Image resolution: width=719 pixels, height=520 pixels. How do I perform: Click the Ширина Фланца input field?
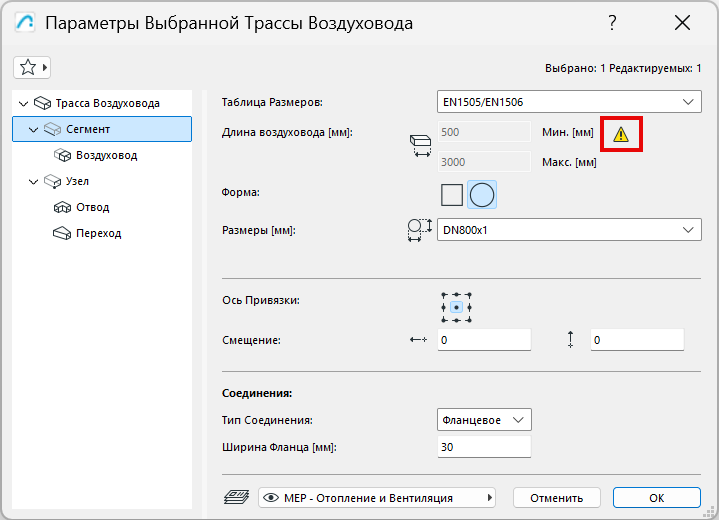click(484, 447)
